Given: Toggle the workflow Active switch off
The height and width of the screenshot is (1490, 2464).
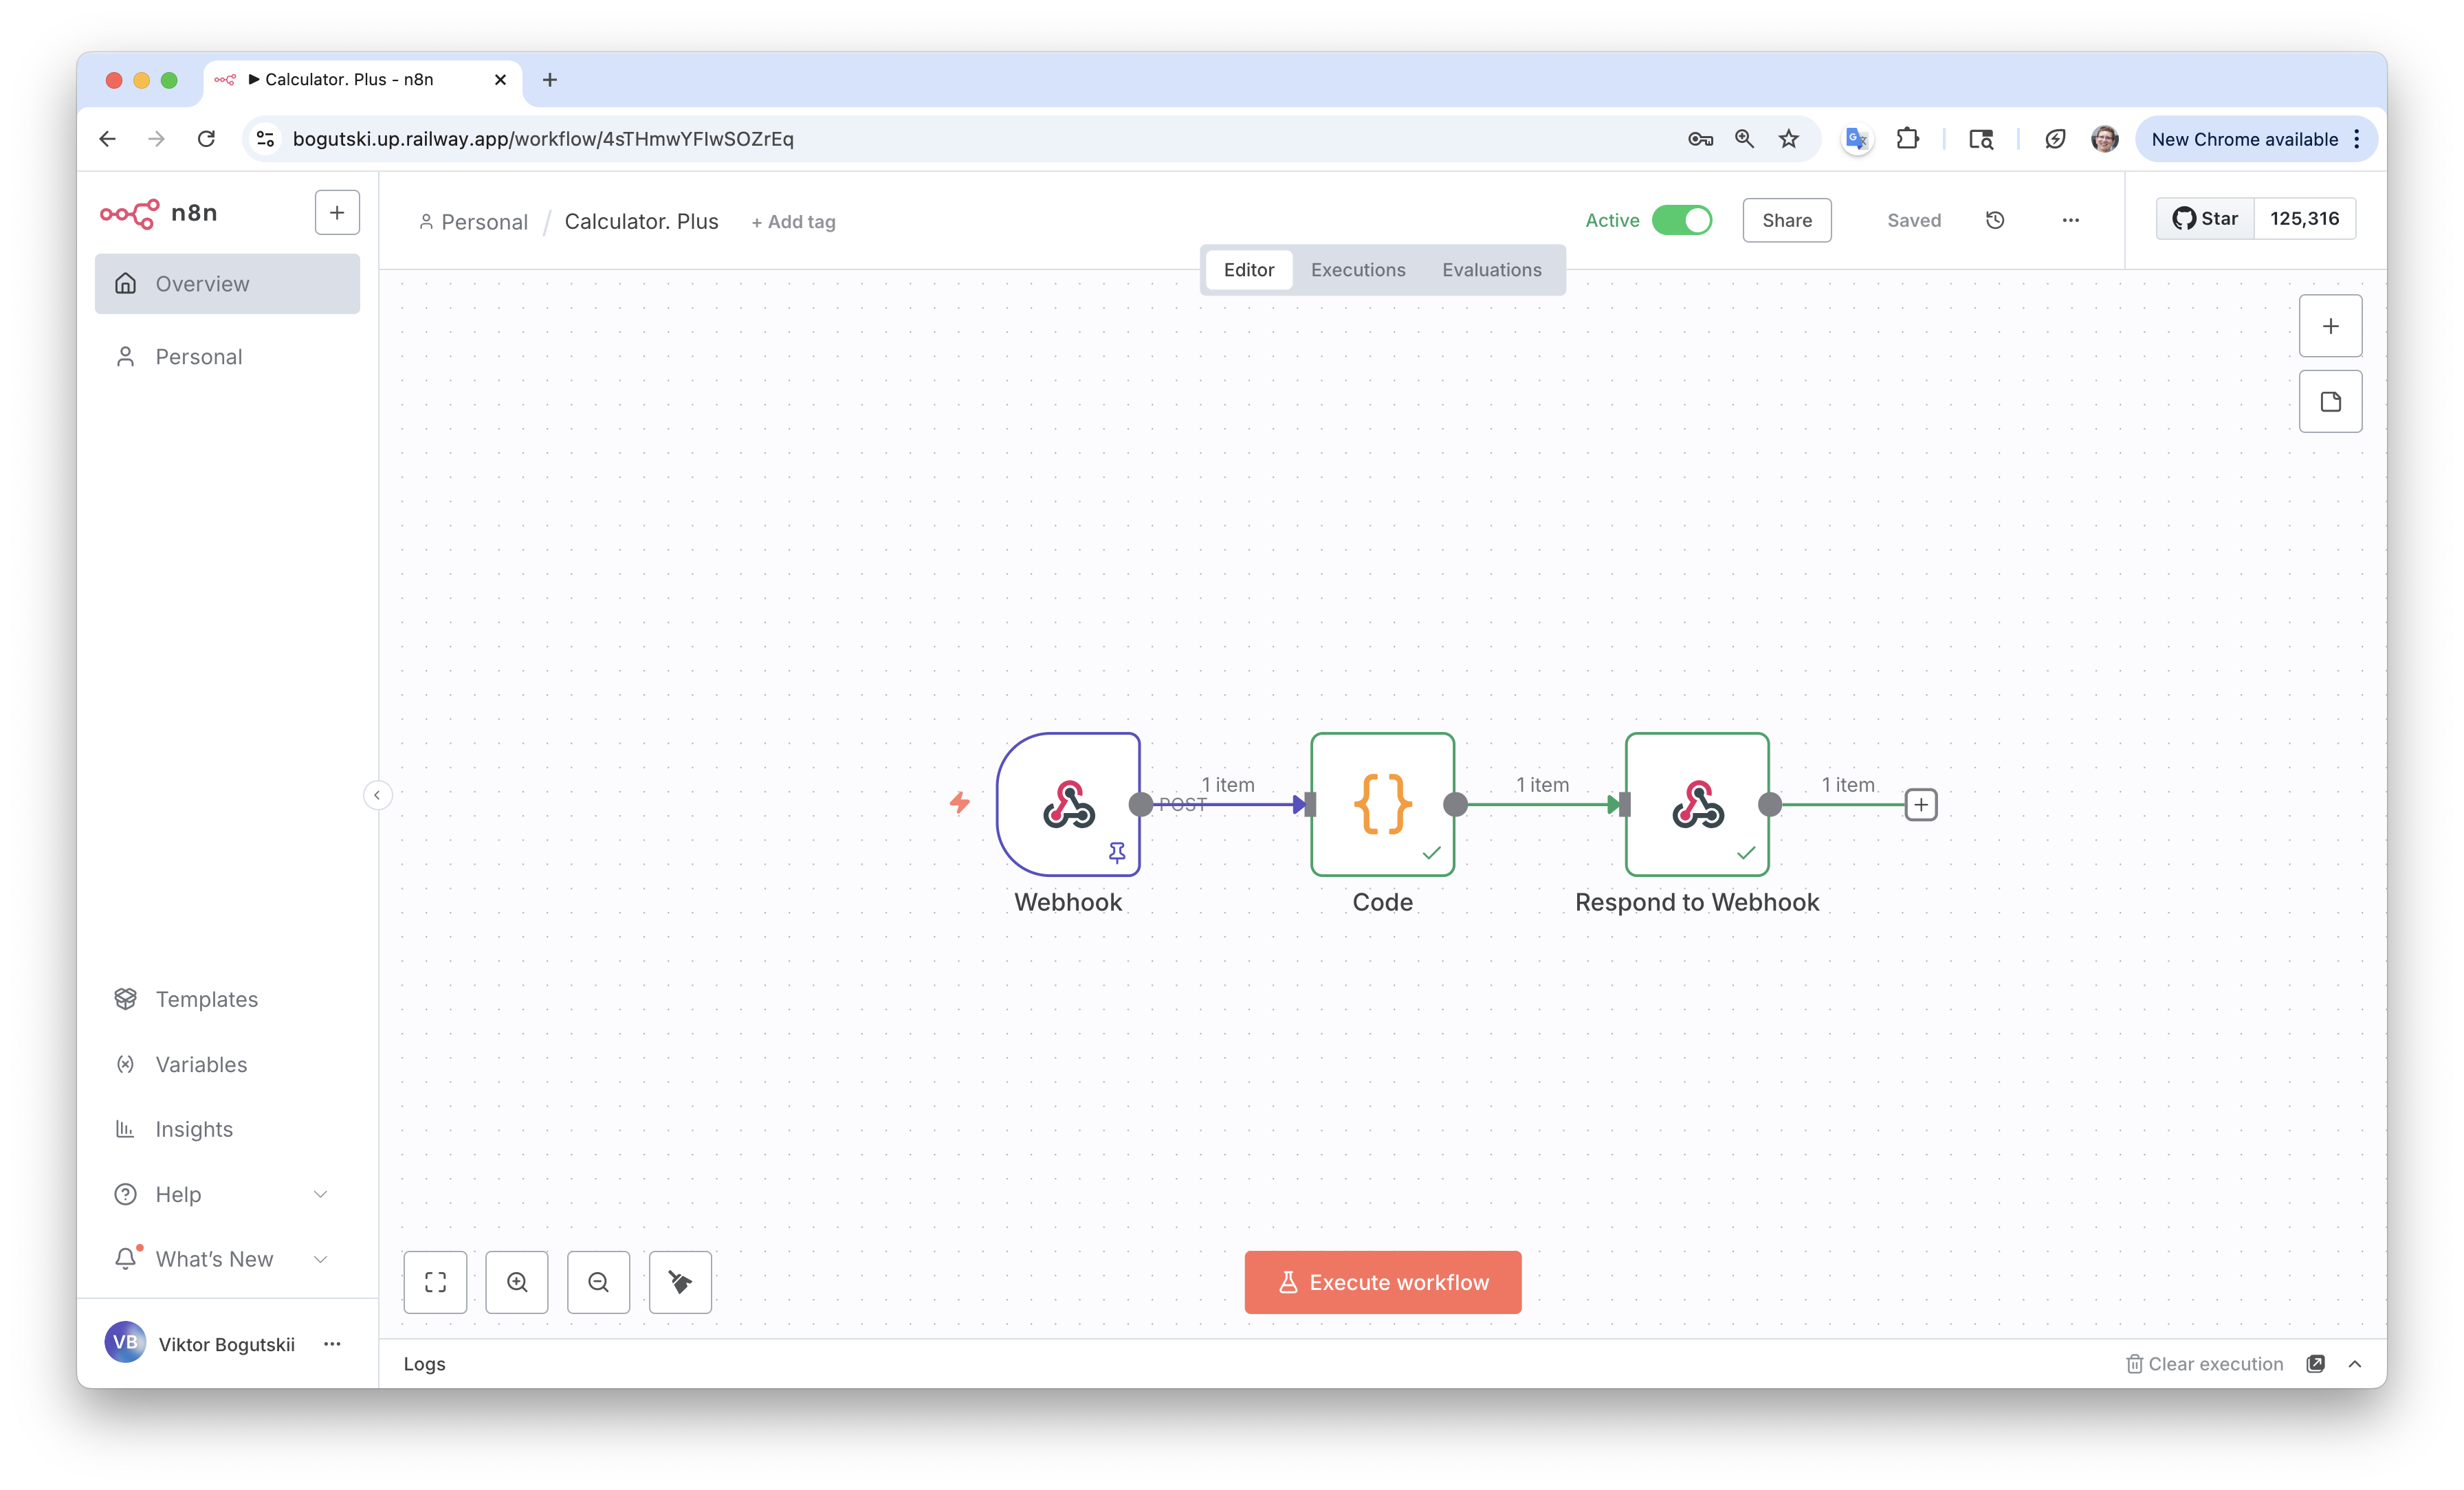Looking at the screenshot, I should (1682, 220).
